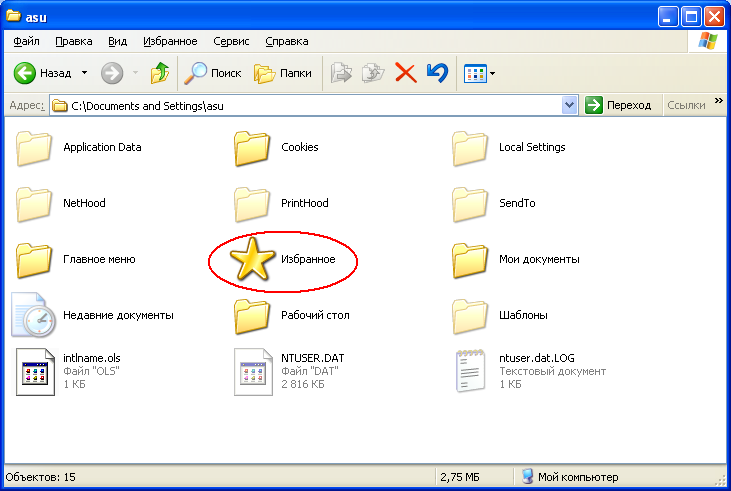Expand the address bar dropdown arrow
The width and height of the screenshot is (731, 491).
[569, 105]
